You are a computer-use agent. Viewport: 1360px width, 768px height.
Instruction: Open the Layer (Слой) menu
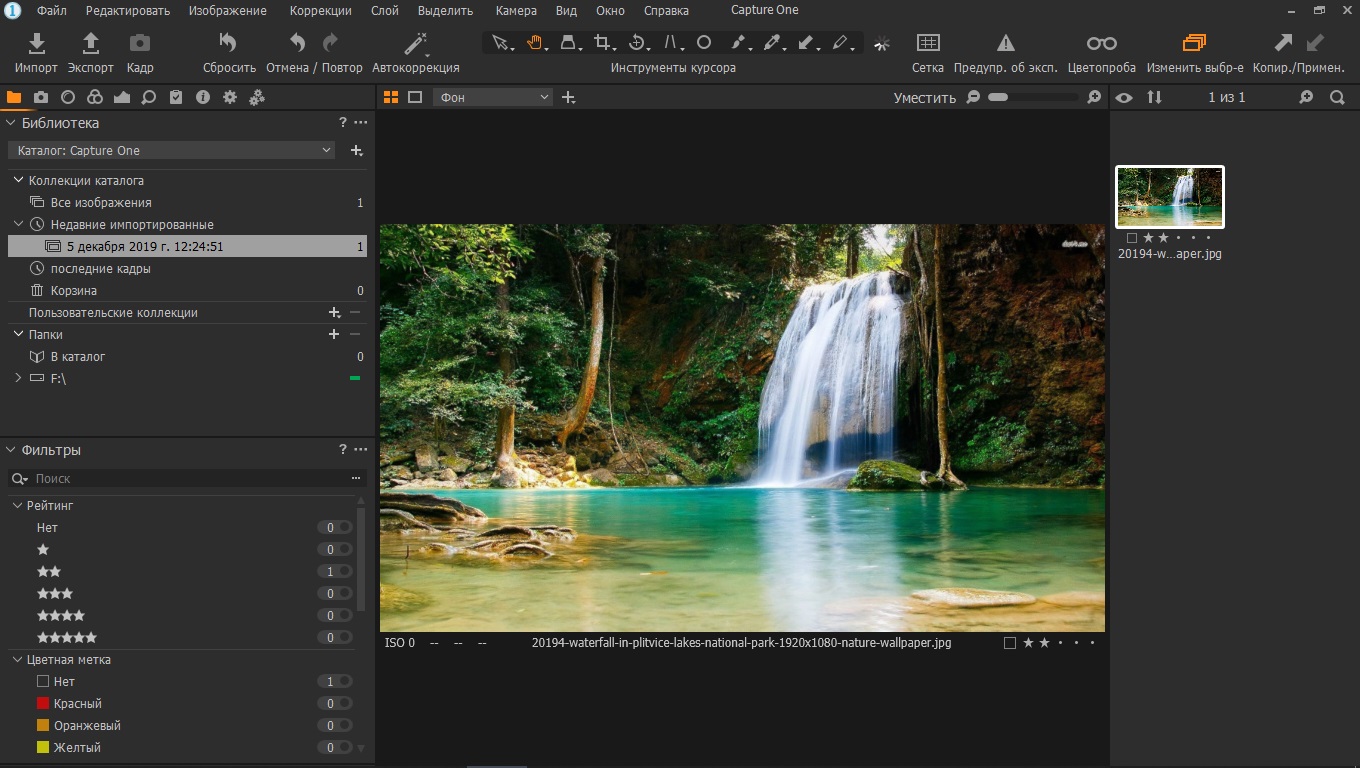click(x=384, y=11)
